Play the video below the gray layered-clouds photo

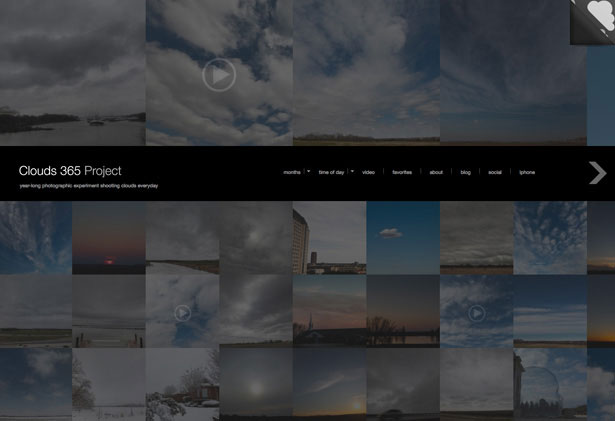pos(477,313)
